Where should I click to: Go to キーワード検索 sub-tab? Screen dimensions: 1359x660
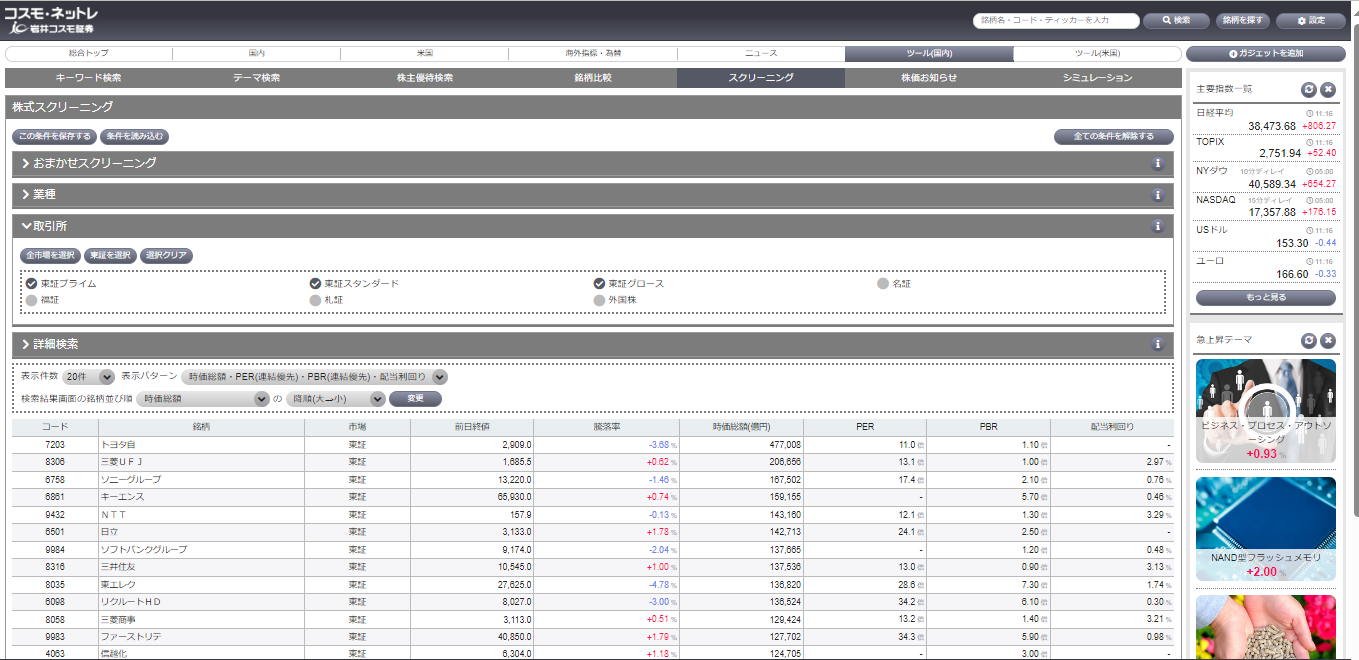coord(89,78)
